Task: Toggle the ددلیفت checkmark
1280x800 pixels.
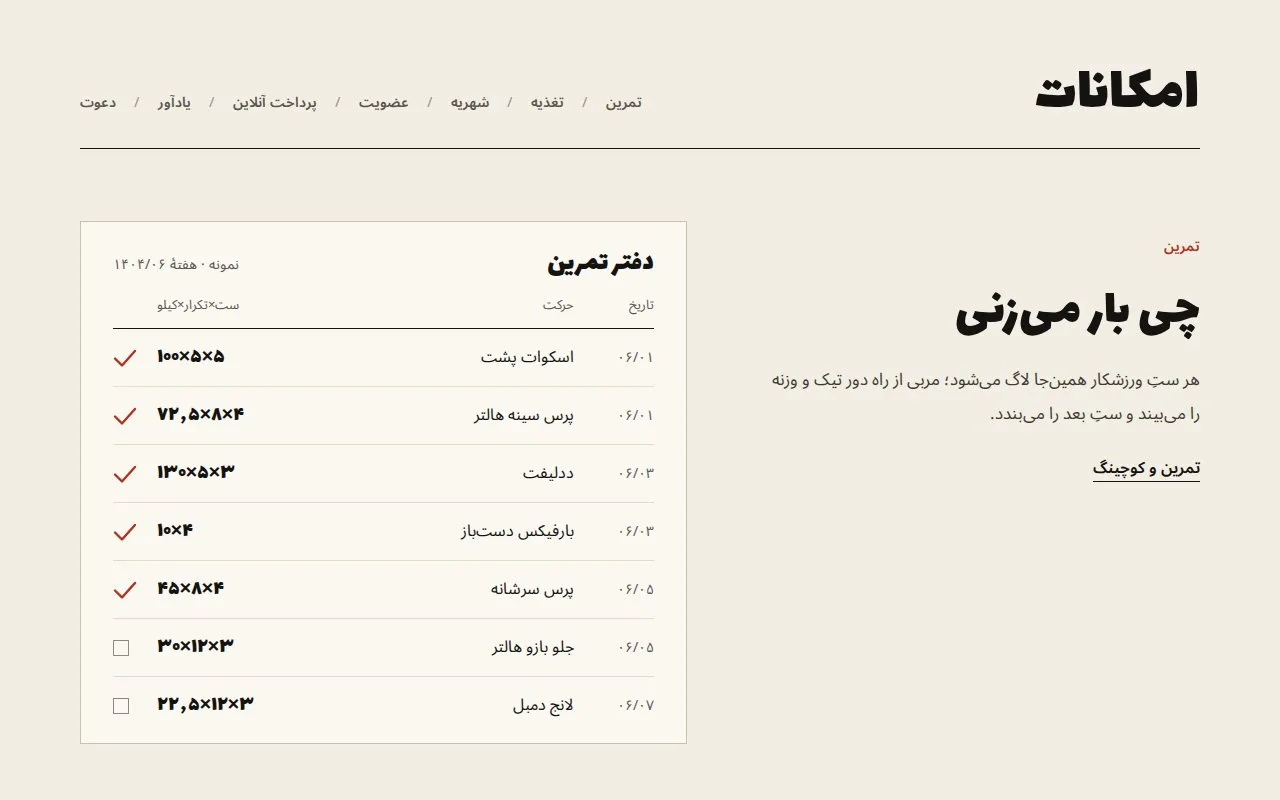Action: [x=124, y=474]
